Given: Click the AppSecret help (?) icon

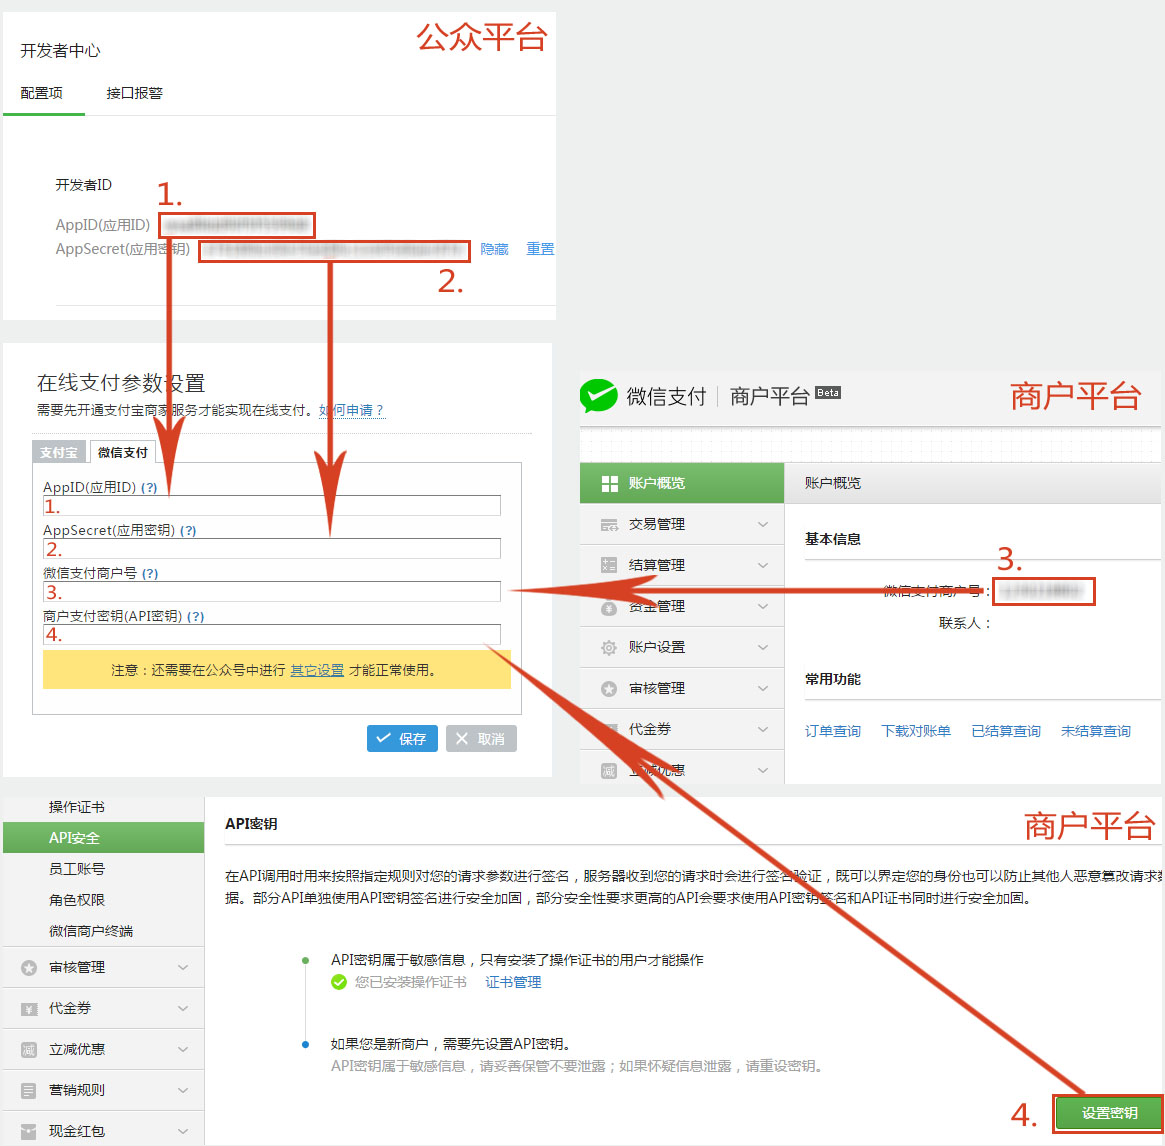Looking at the screenshot, I should click(x=188, y=531).
